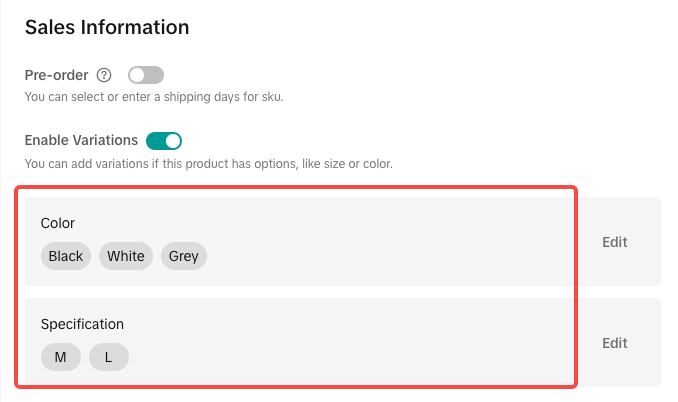The width and height of the screenshot is (678, 402).
Task: Click the Sales Information heading
Action: point(107,27)
